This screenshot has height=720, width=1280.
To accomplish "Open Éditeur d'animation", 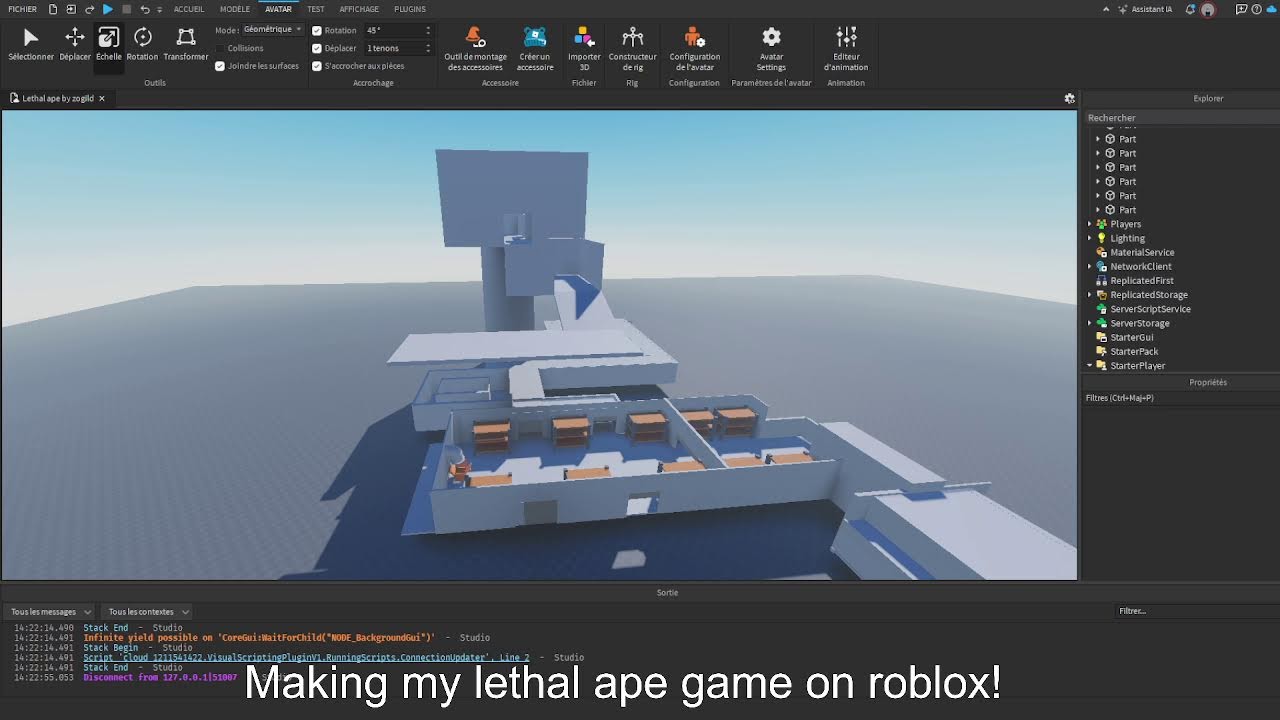I will (846, 49).
